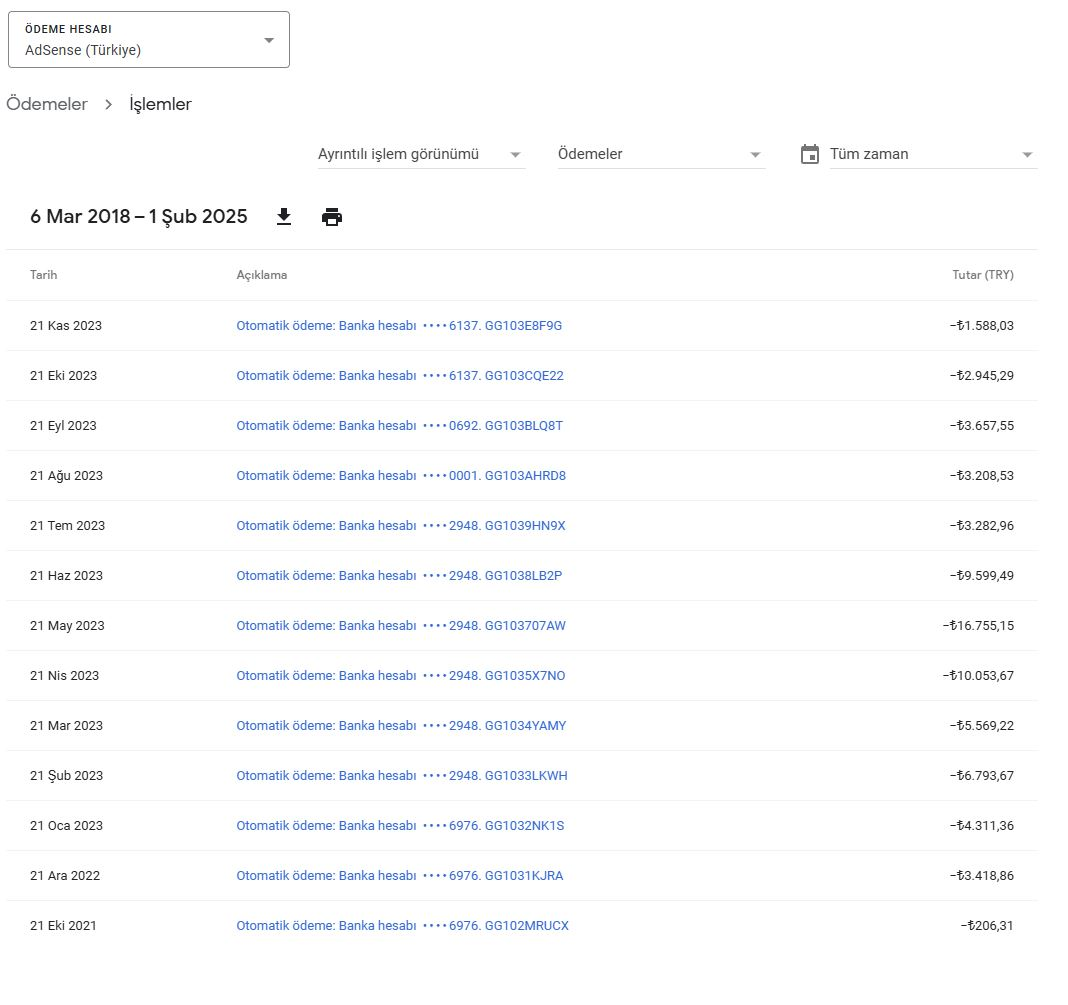Select date cell 21 Eki 2021

tap(63, 926)
